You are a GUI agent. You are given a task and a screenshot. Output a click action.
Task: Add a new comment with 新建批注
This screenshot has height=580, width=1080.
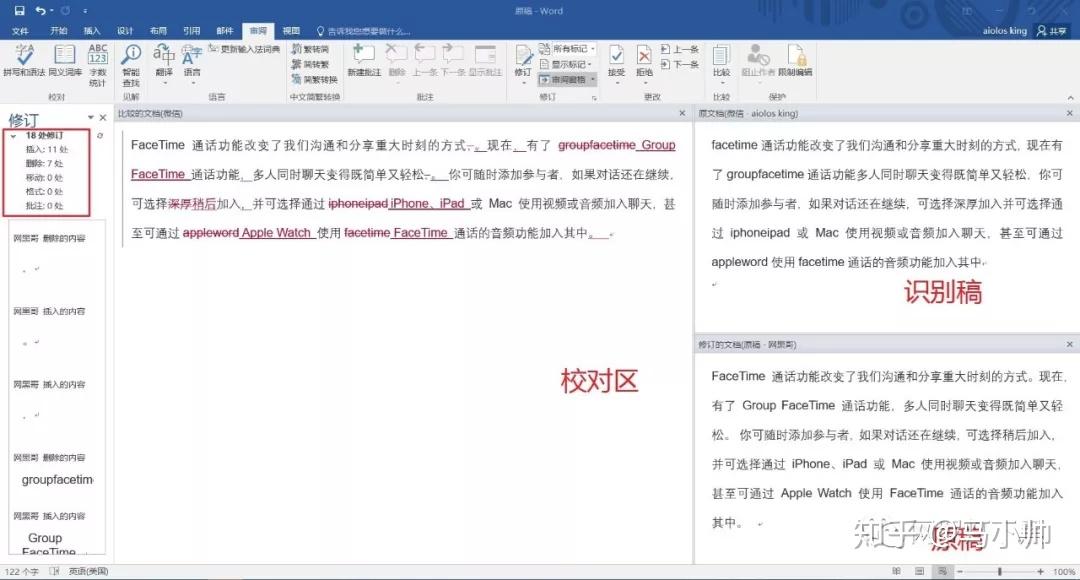click(364, 60)
